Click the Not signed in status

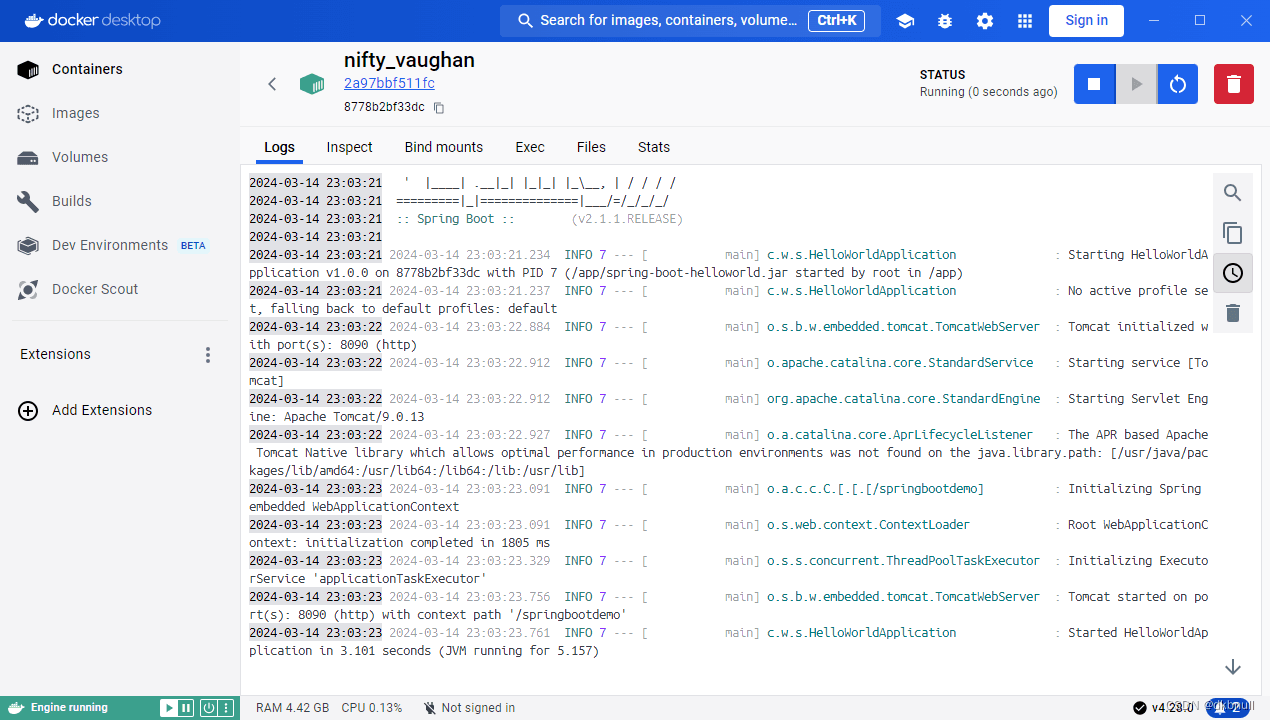[x=469, y=708]
